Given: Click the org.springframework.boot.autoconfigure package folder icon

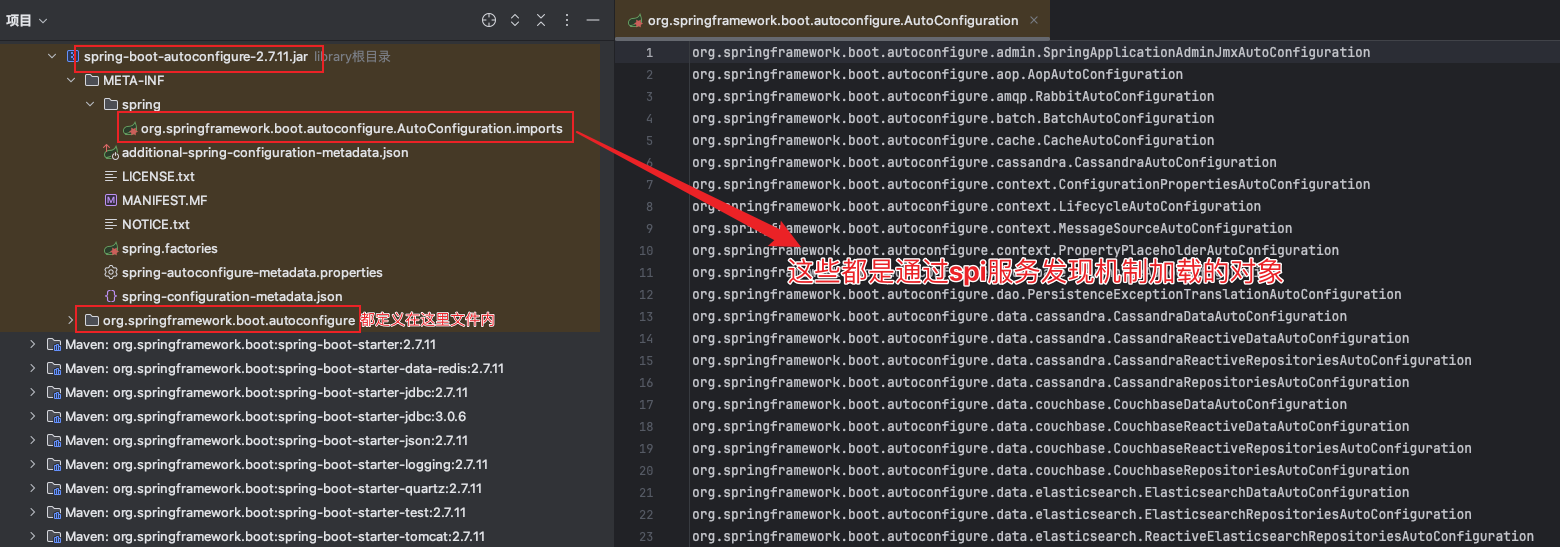Looking at the screenshot, I should 91,321.
